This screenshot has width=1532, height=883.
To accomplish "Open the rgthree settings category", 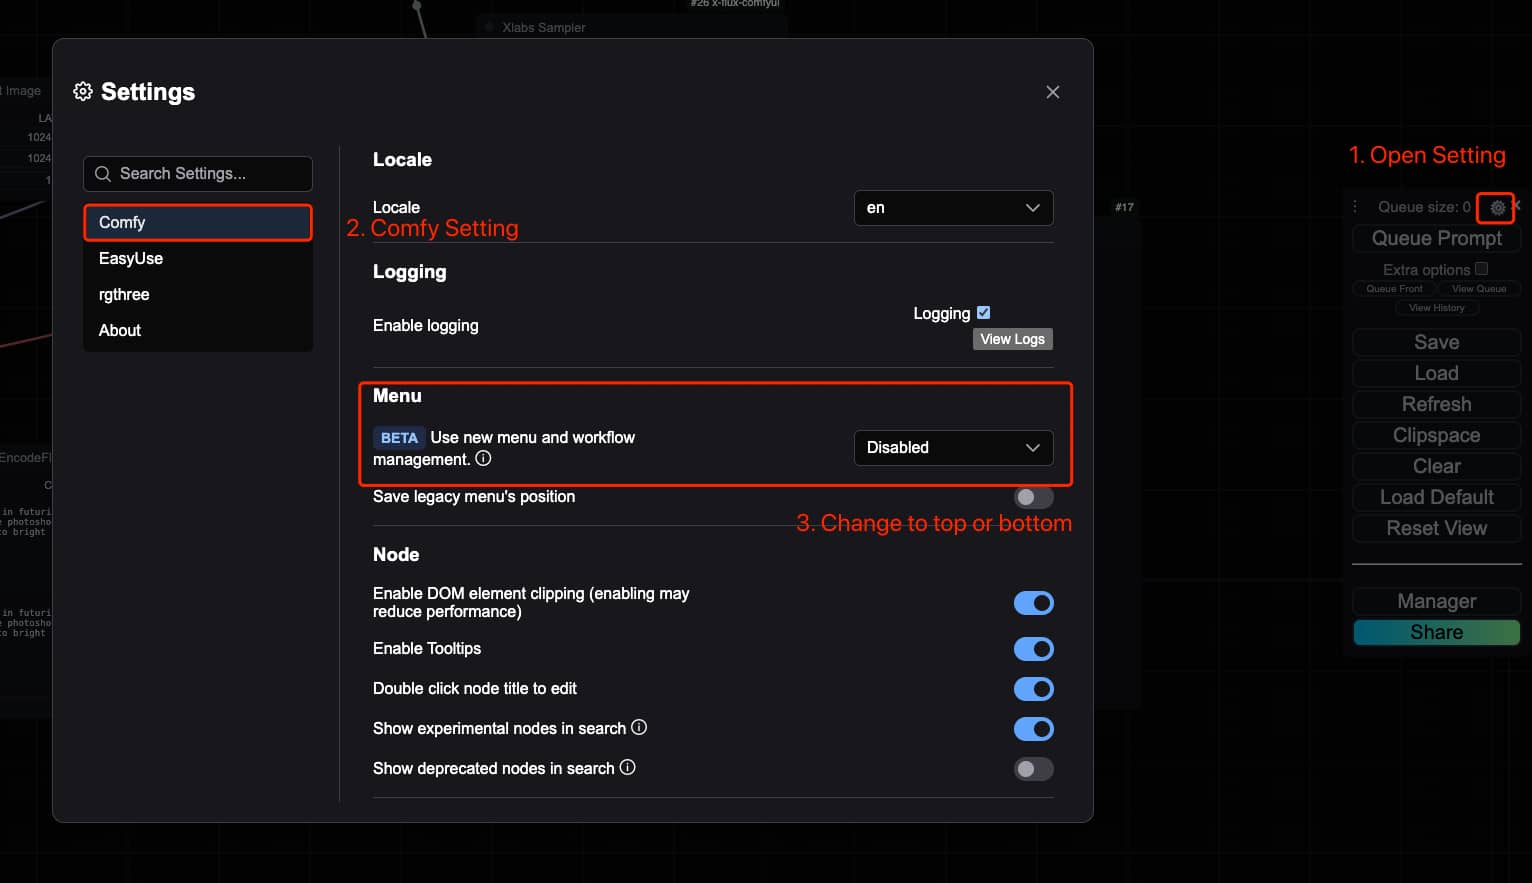I will [x=198, y=294].
